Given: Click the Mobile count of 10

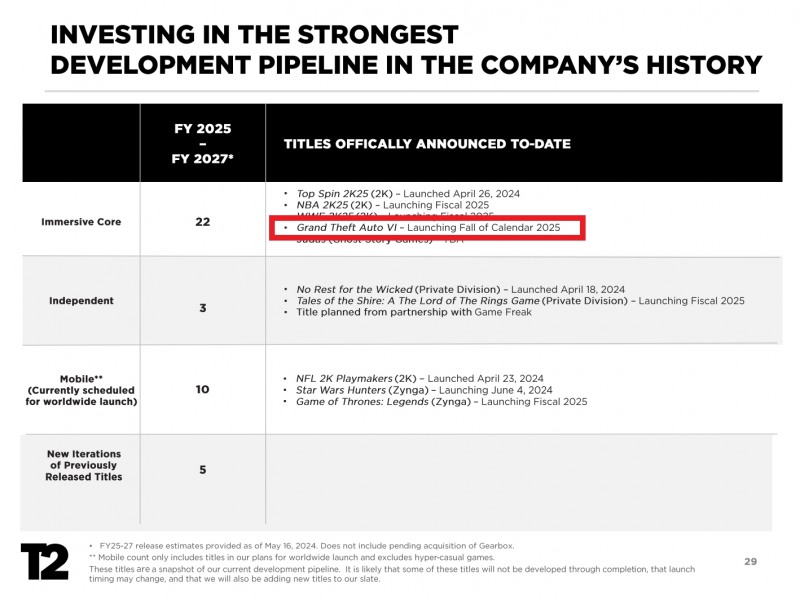Looking at the screenshot, I should (202, 389).
